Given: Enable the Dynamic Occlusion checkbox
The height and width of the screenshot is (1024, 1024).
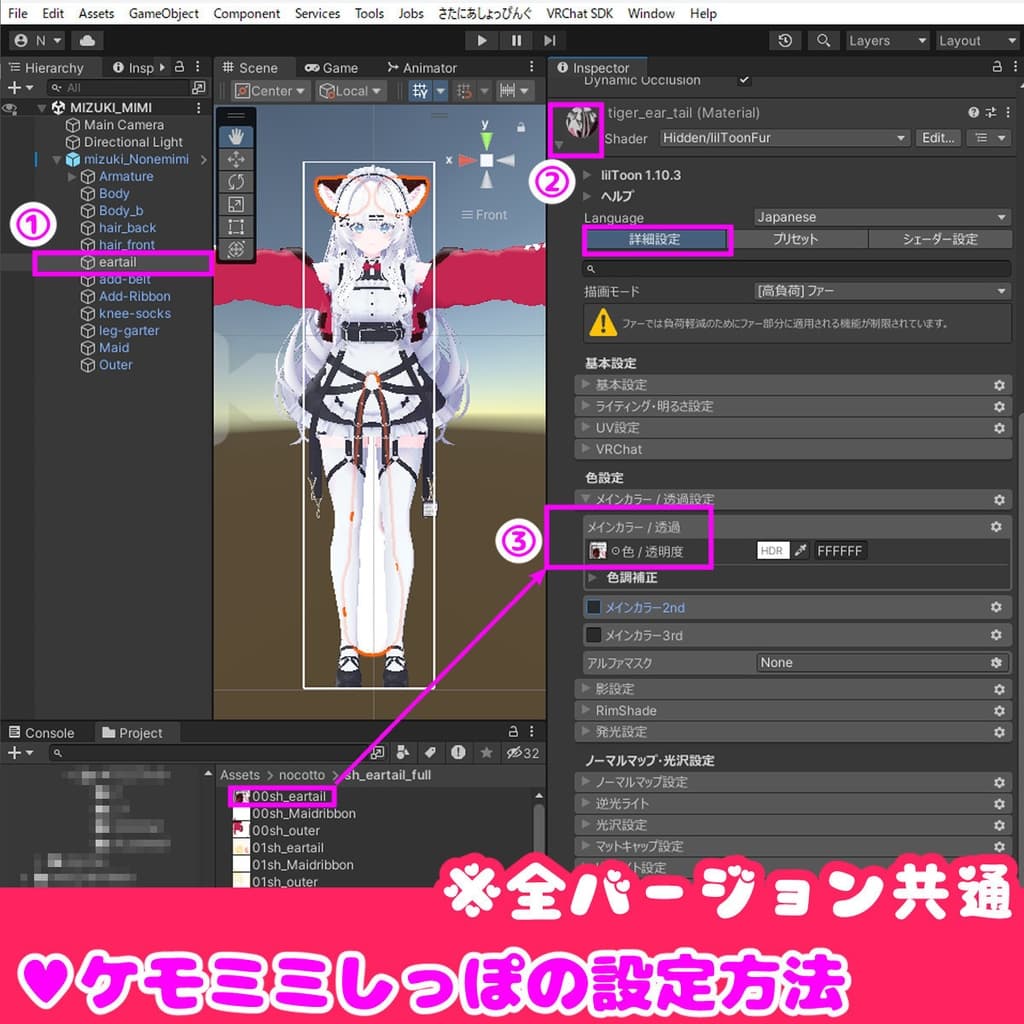Looking at the screenshot, I should [744, 80].
